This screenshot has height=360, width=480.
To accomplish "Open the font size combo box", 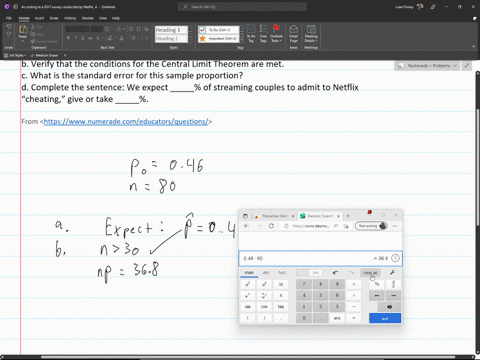I will click(97, 29).
